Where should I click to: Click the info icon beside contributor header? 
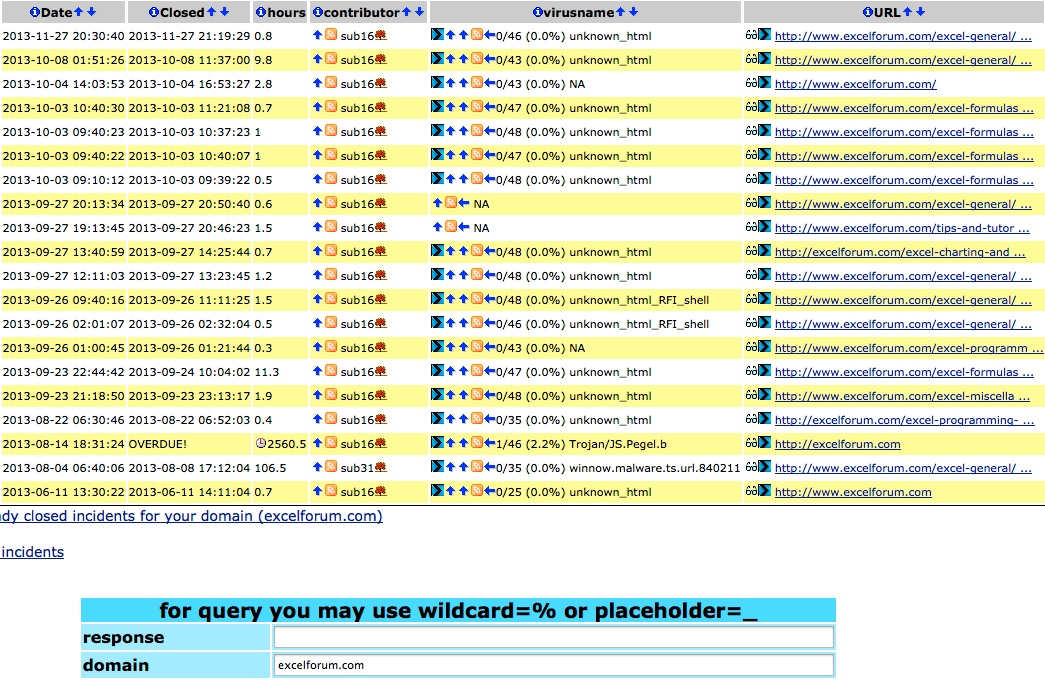pos(318,12)
